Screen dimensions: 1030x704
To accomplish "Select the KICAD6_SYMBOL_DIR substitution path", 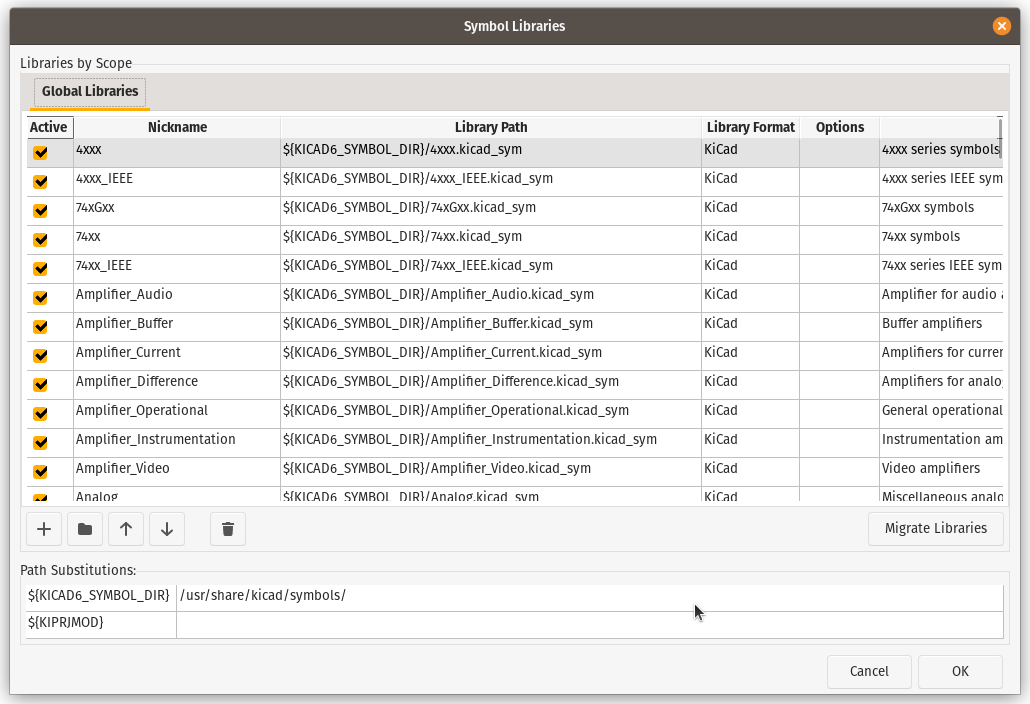I will click(x=590, y=595).
